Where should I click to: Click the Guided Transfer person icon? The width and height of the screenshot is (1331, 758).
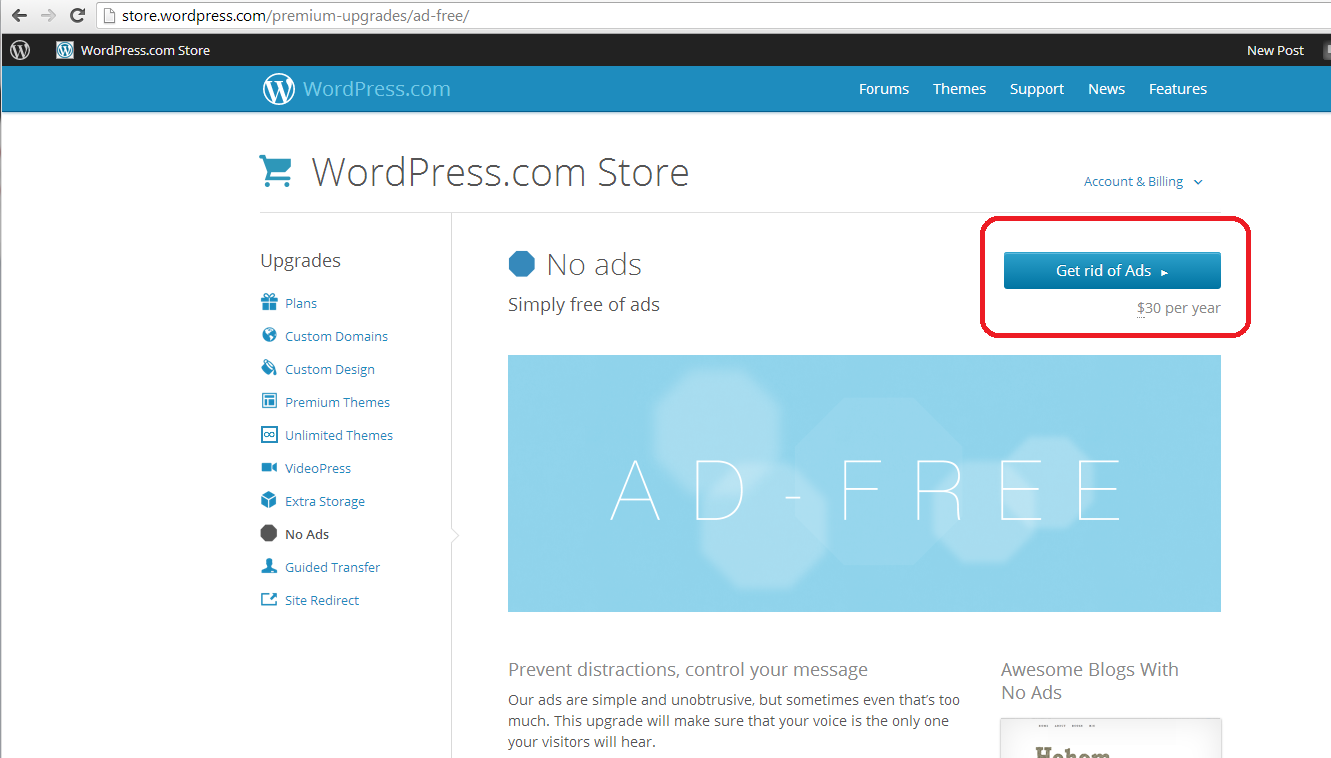click(x=269, y=566)
